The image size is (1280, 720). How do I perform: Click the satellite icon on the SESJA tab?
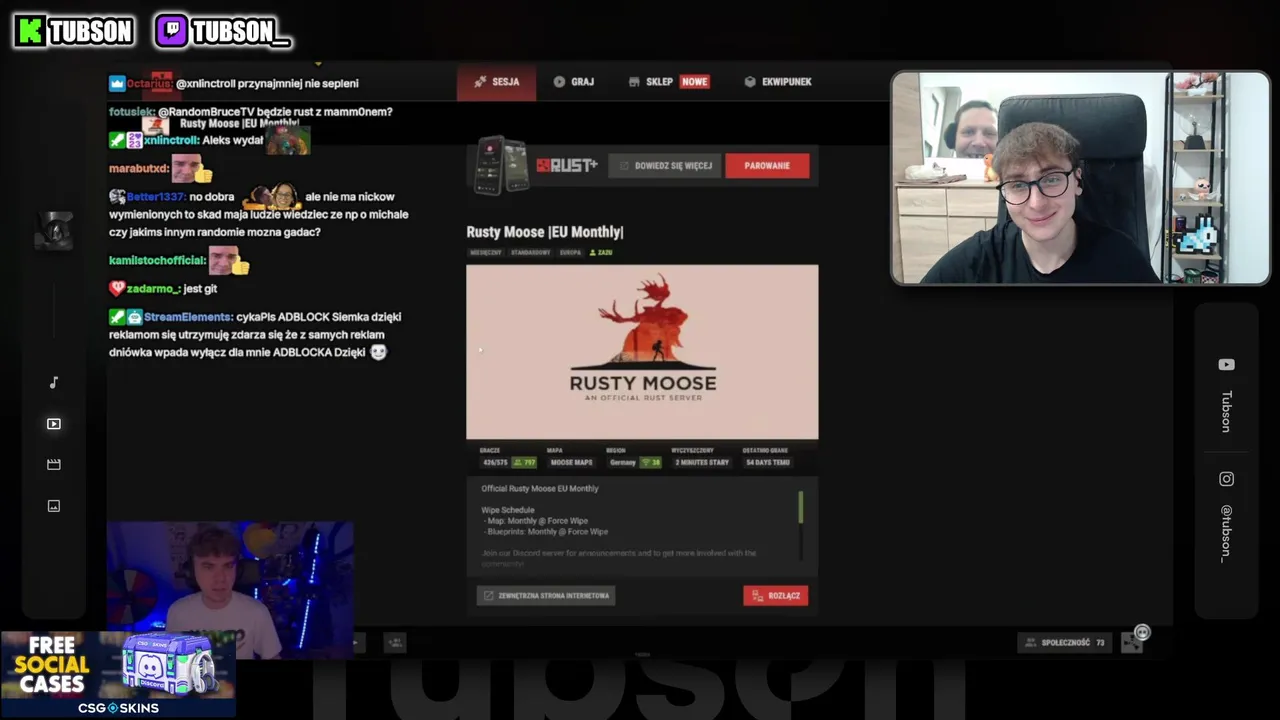pyautogui.click(x=480, y=82)
